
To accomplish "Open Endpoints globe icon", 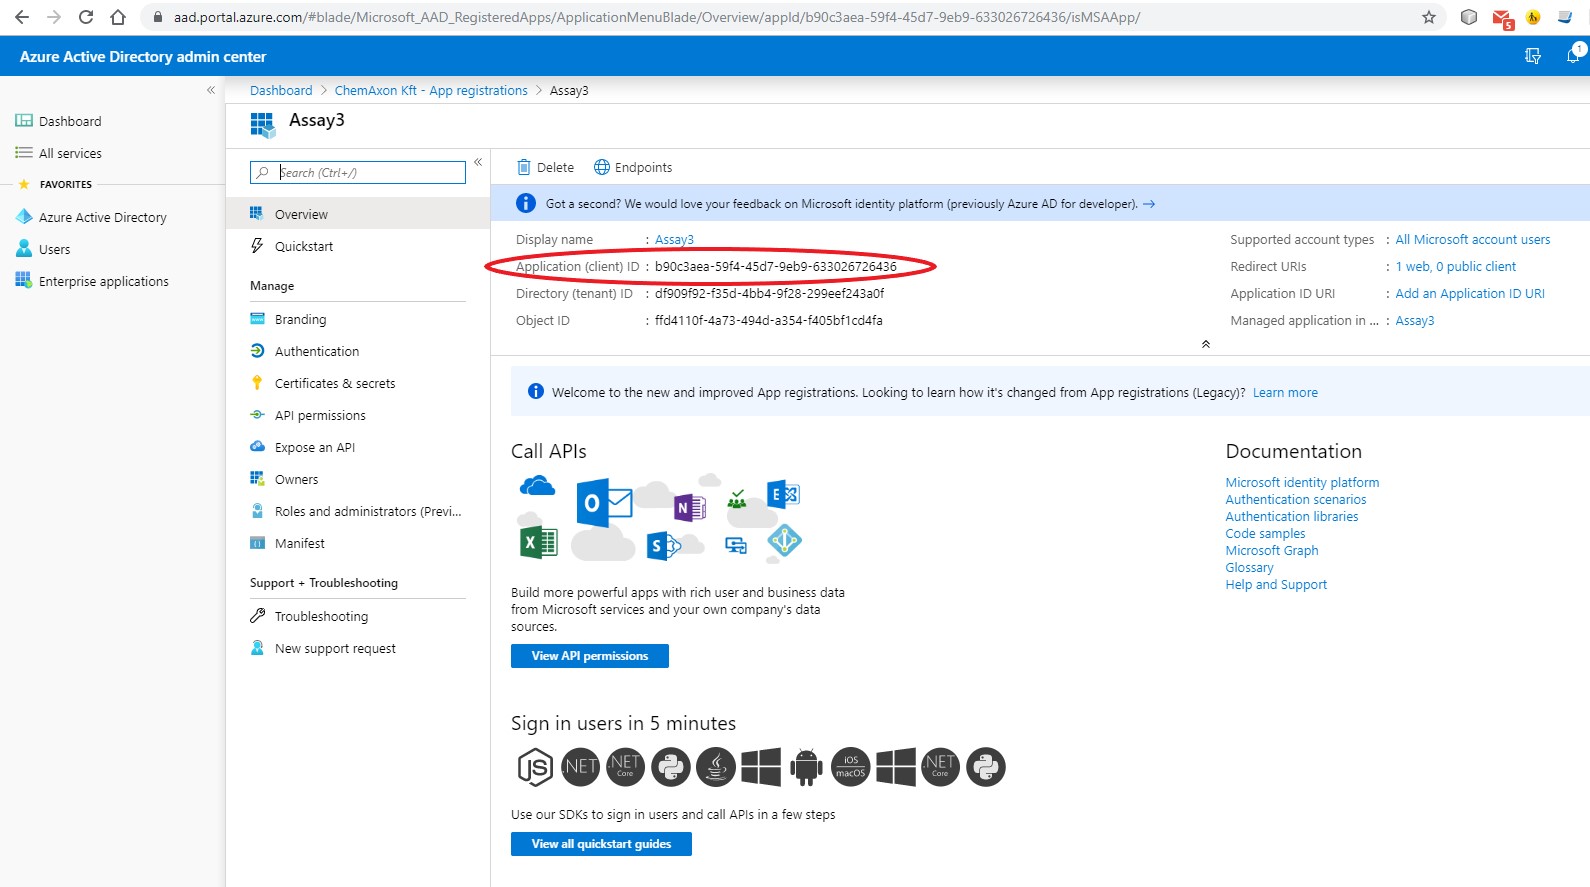I will 602,168.
